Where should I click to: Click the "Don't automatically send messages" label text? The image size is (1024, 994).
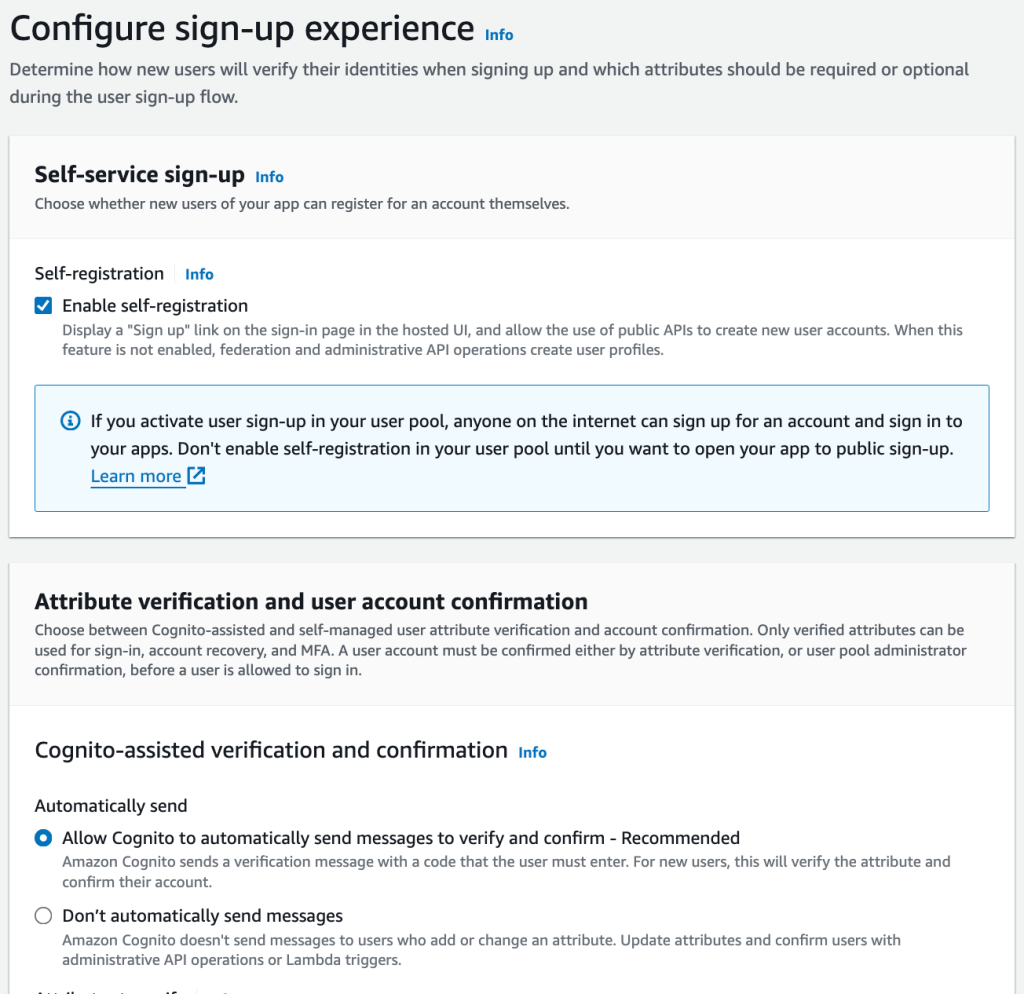(x=202, y=916)
